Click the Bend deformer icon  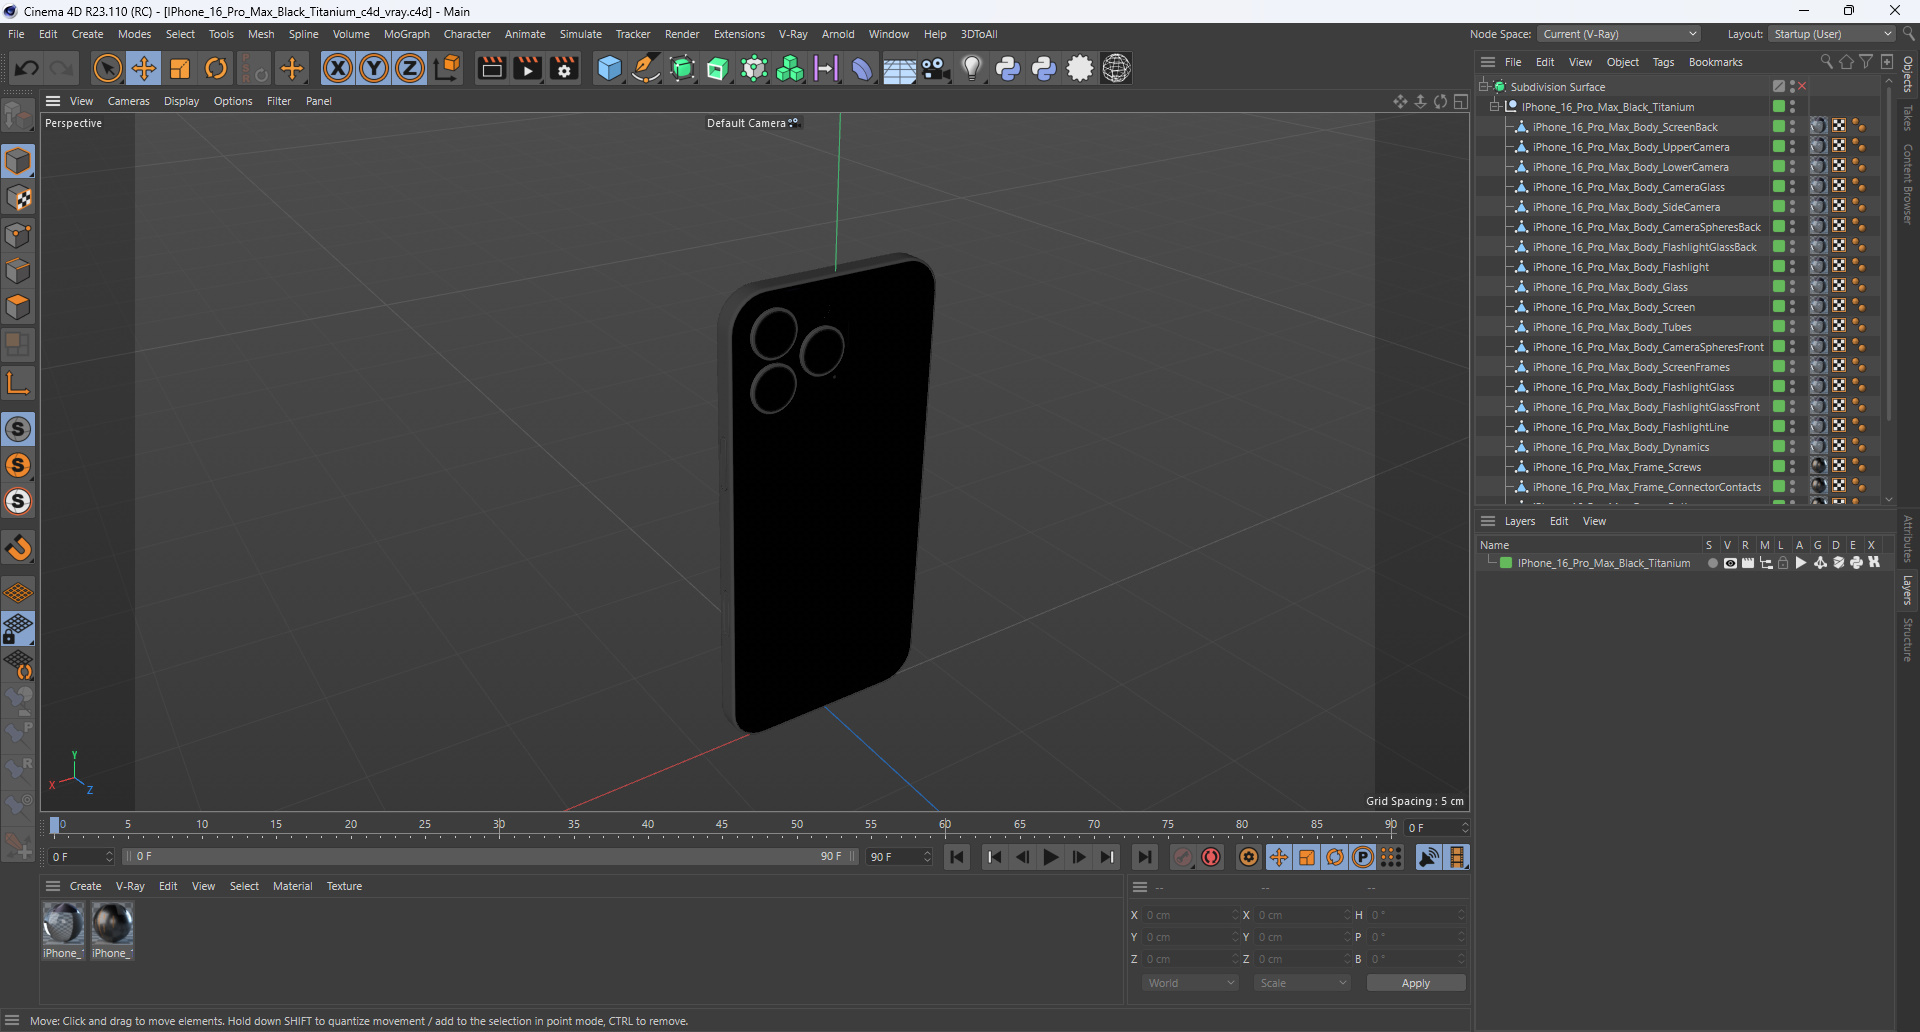862,69
